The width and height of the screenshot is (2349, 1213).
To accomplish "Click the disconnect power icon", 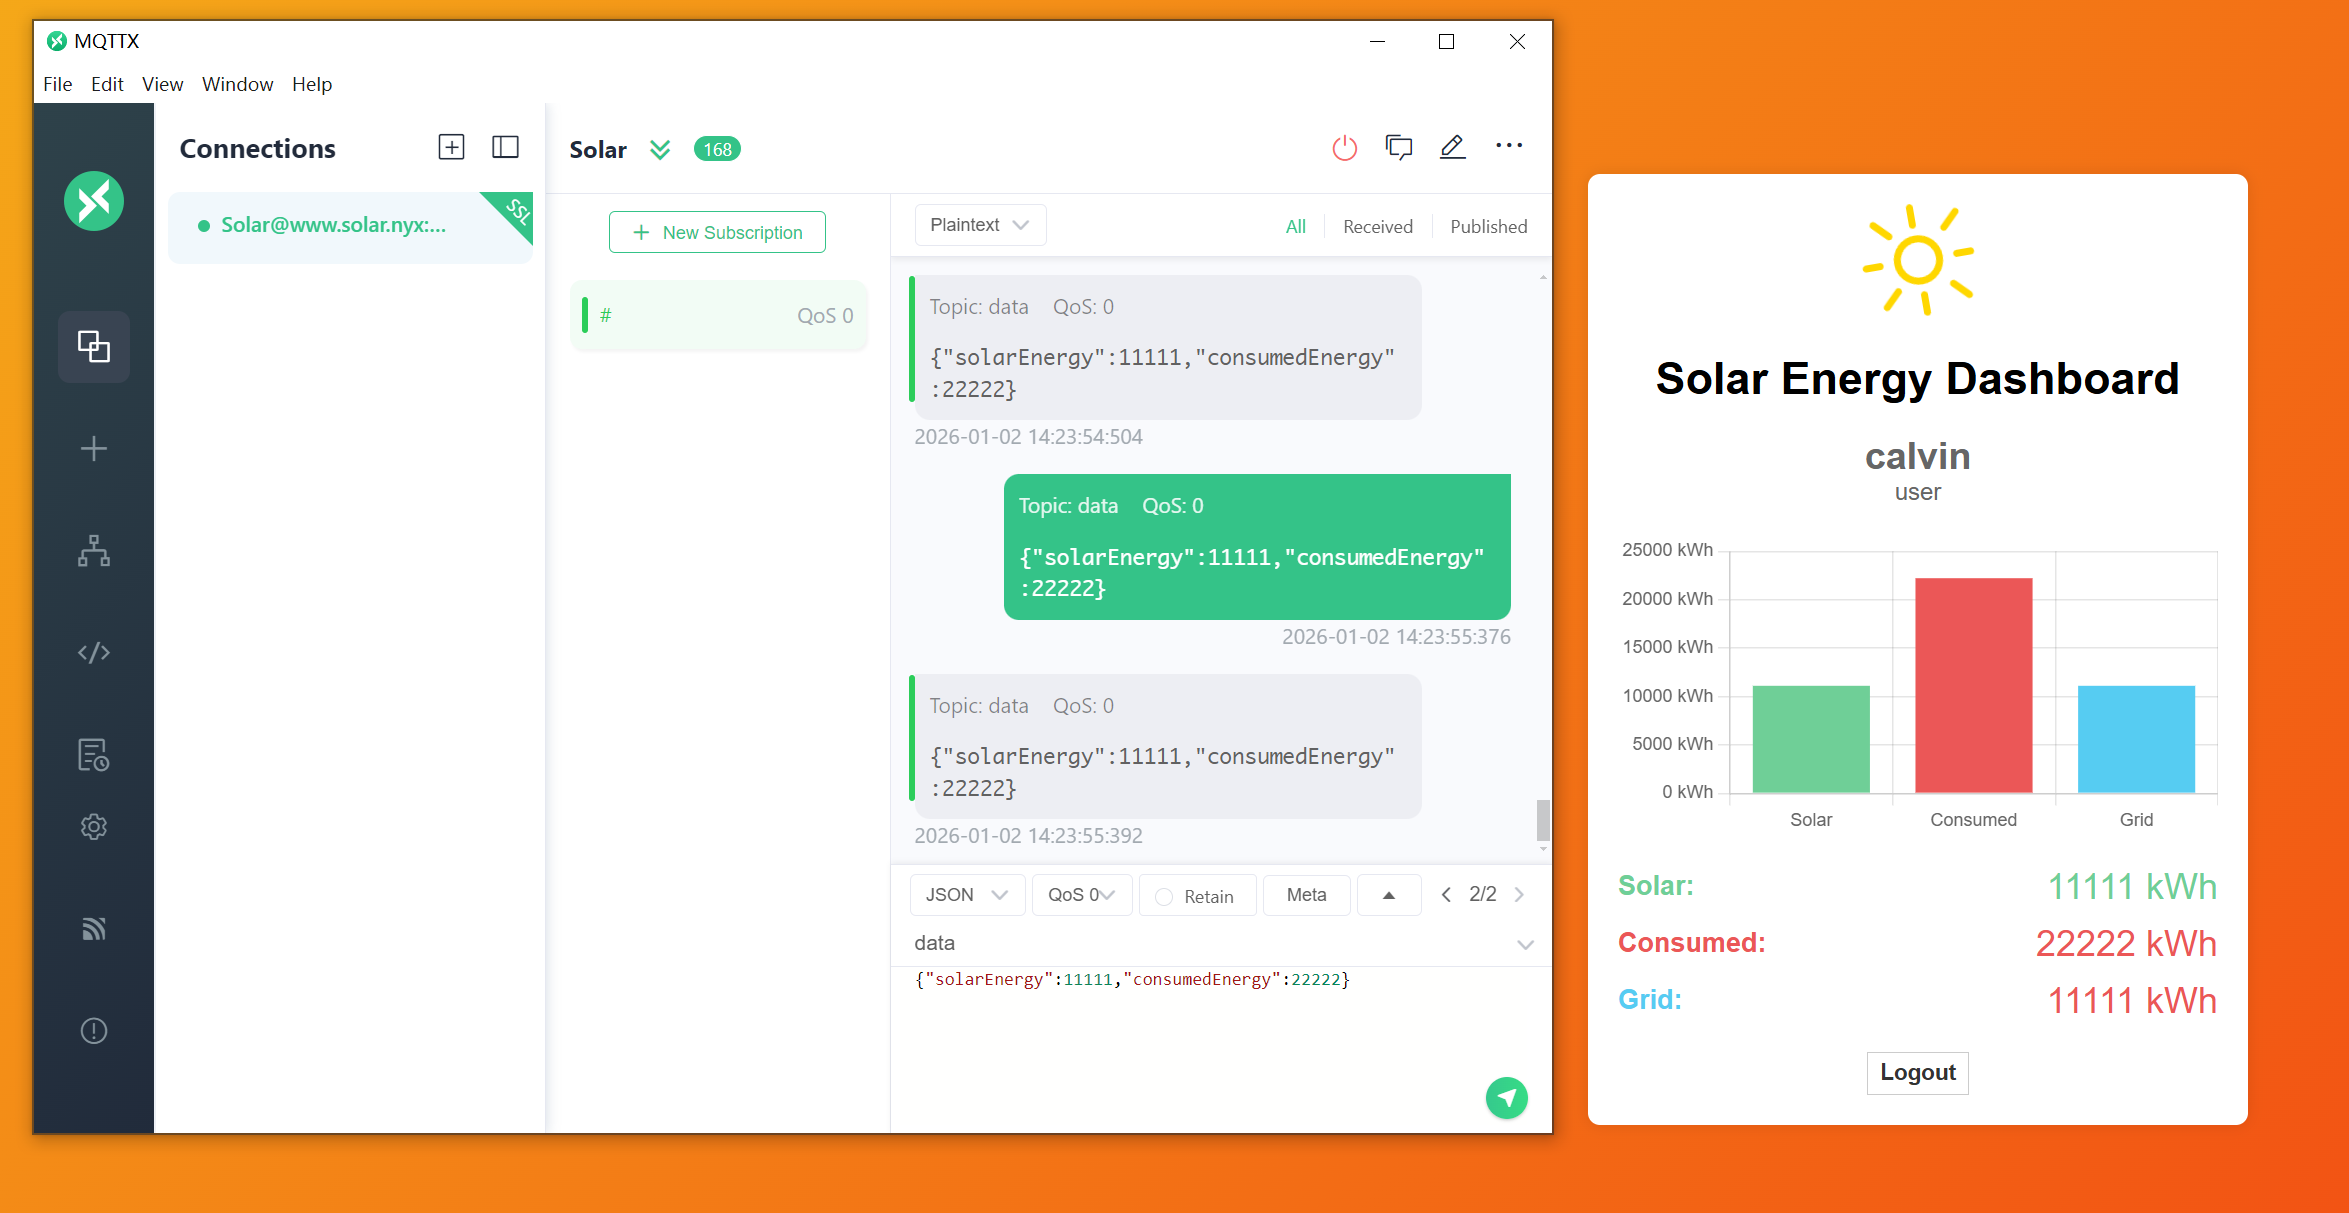I will (x=1344, y=148).
